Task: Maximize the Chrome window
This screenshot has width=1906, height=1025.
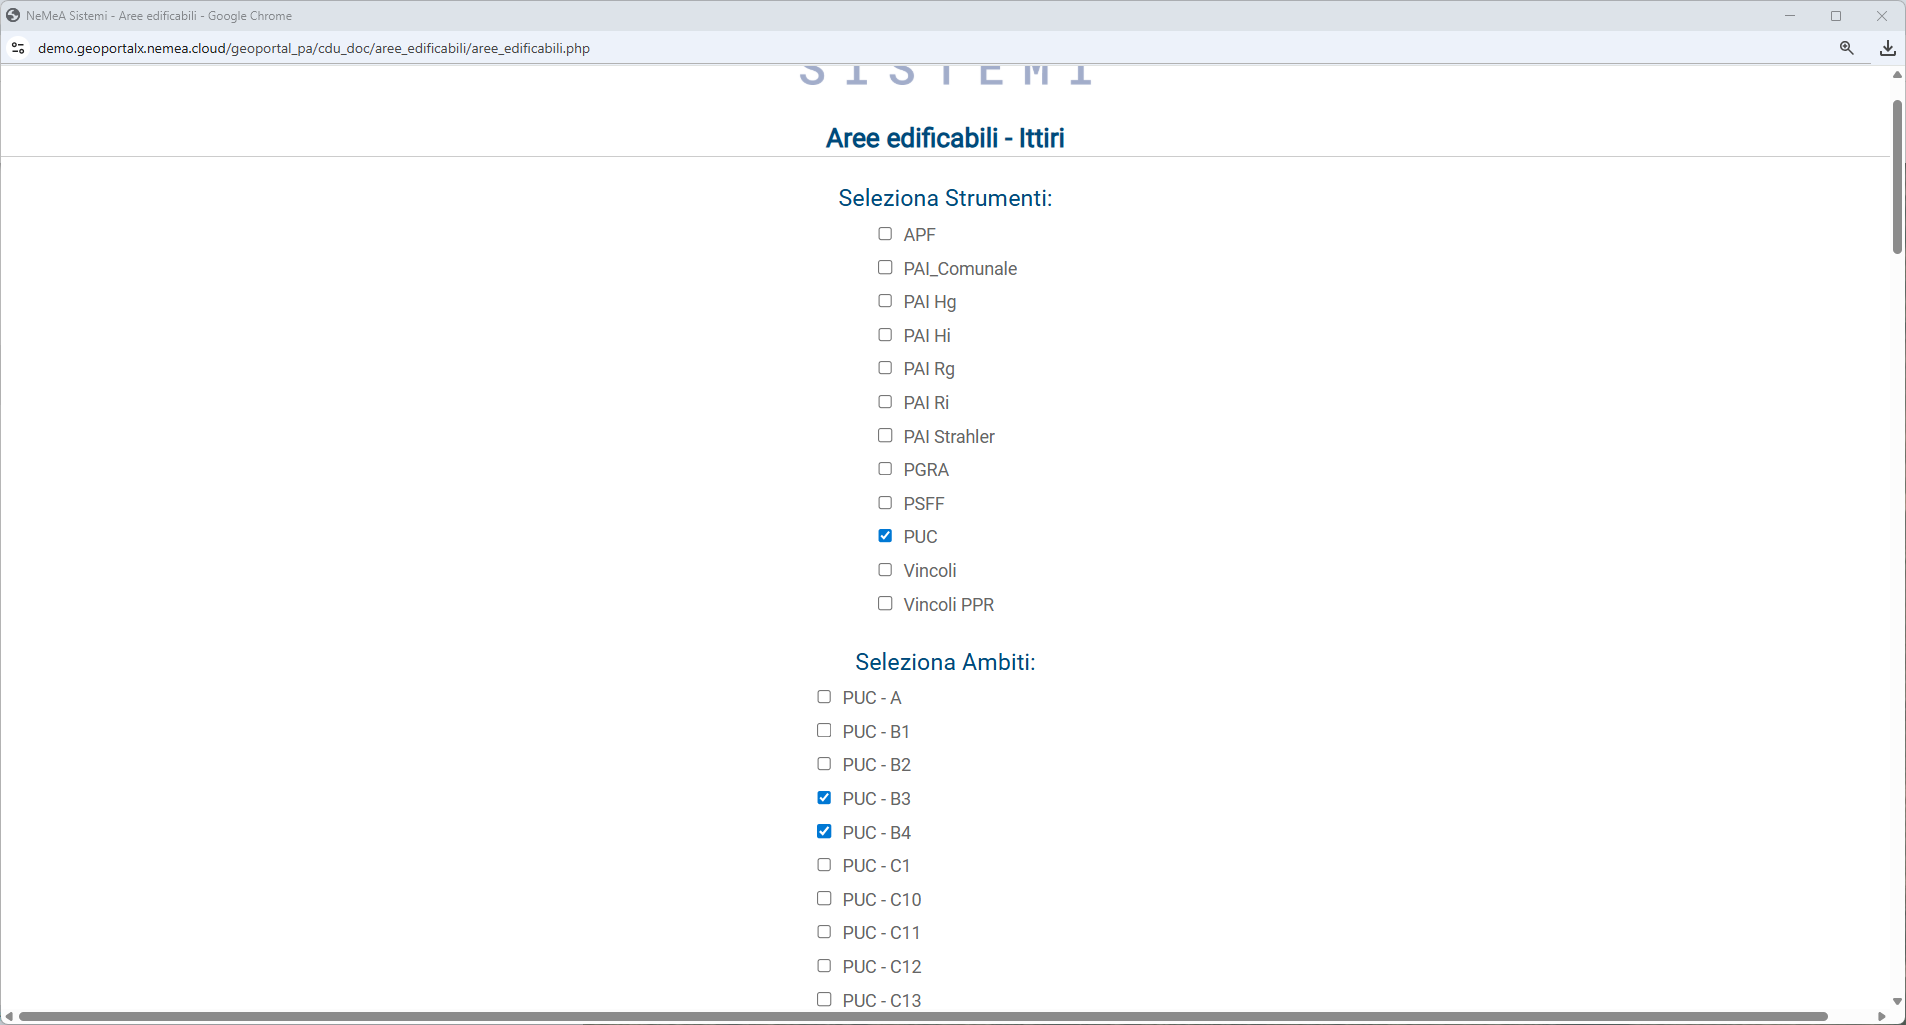Action: pyautogui.click(x=1836, y=16)
